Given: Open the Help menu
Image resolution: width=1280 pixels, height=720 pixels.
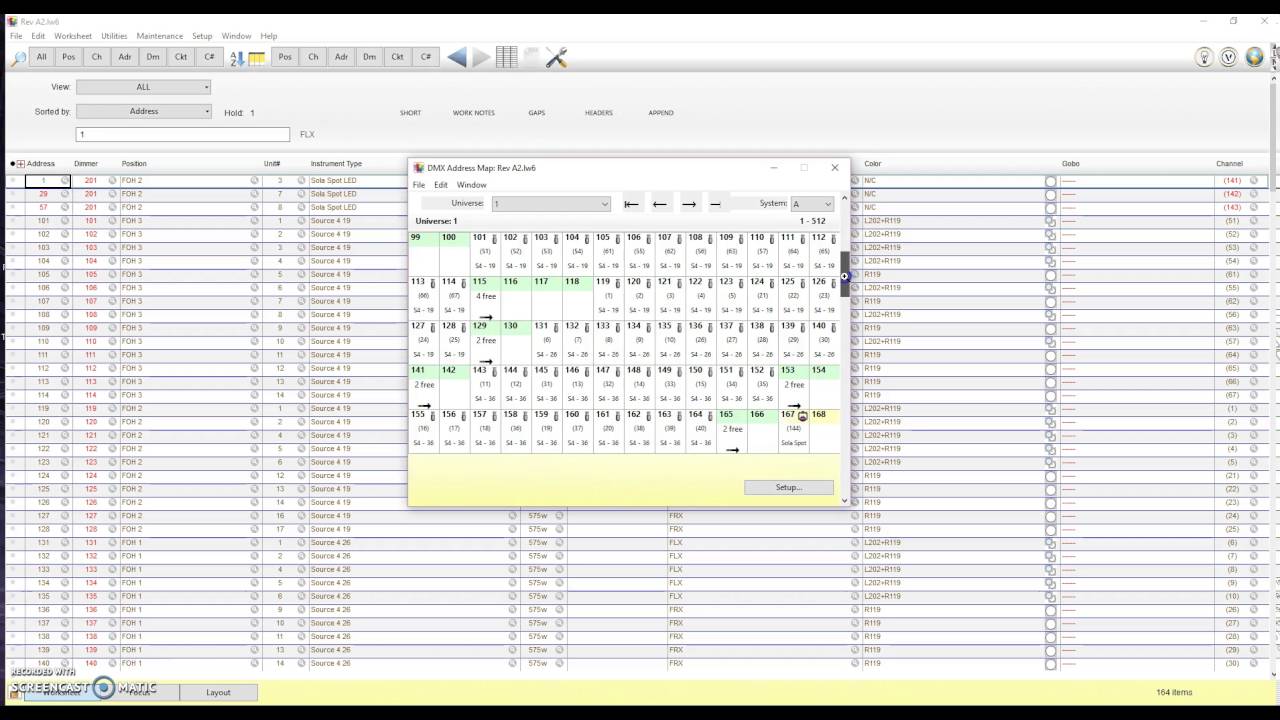Looking at the screenshot, I should [x=269, y=36].
